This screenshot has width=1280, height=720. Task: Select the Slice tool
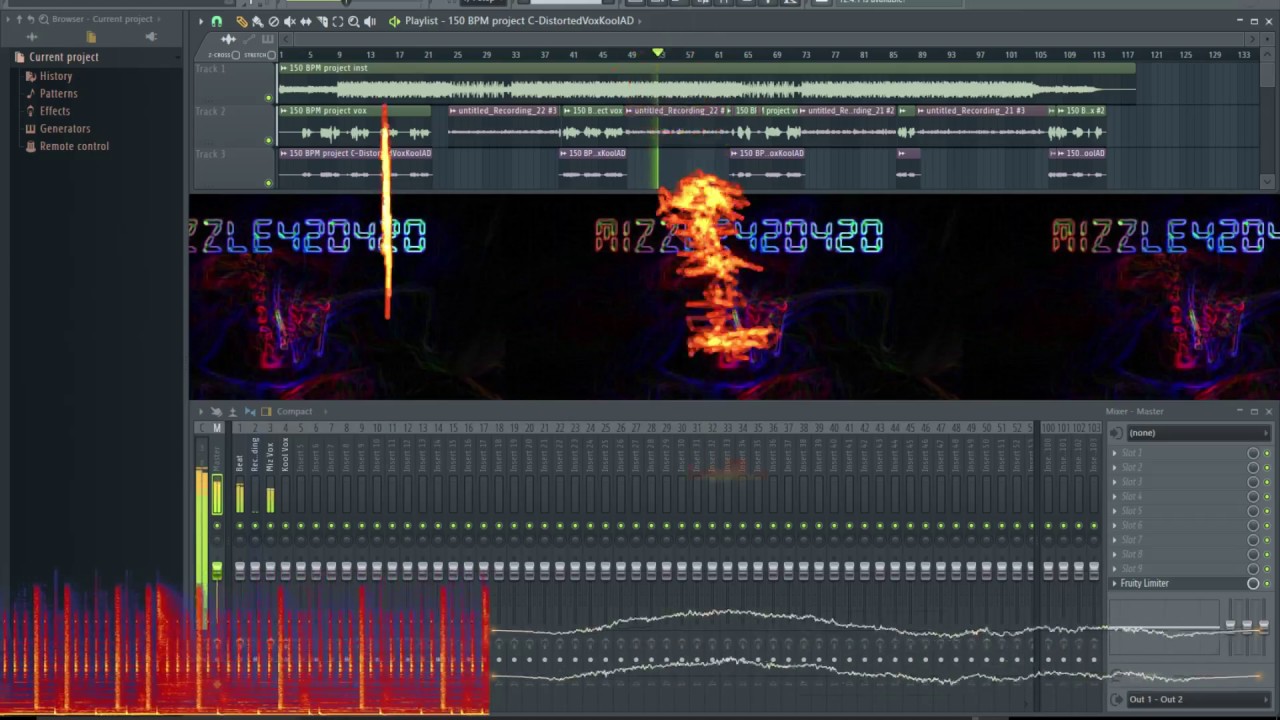[321, 21]
